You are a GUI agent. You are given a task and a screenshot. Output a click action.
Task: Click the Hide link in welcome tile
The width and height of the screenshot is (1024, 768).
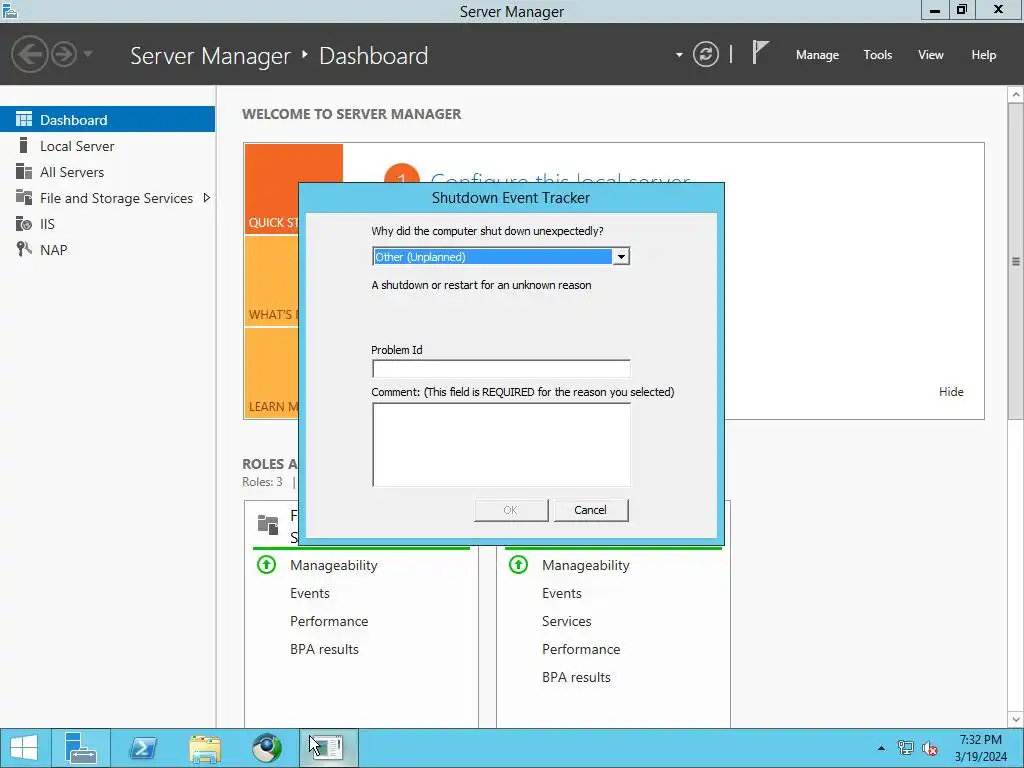[951, 391]
